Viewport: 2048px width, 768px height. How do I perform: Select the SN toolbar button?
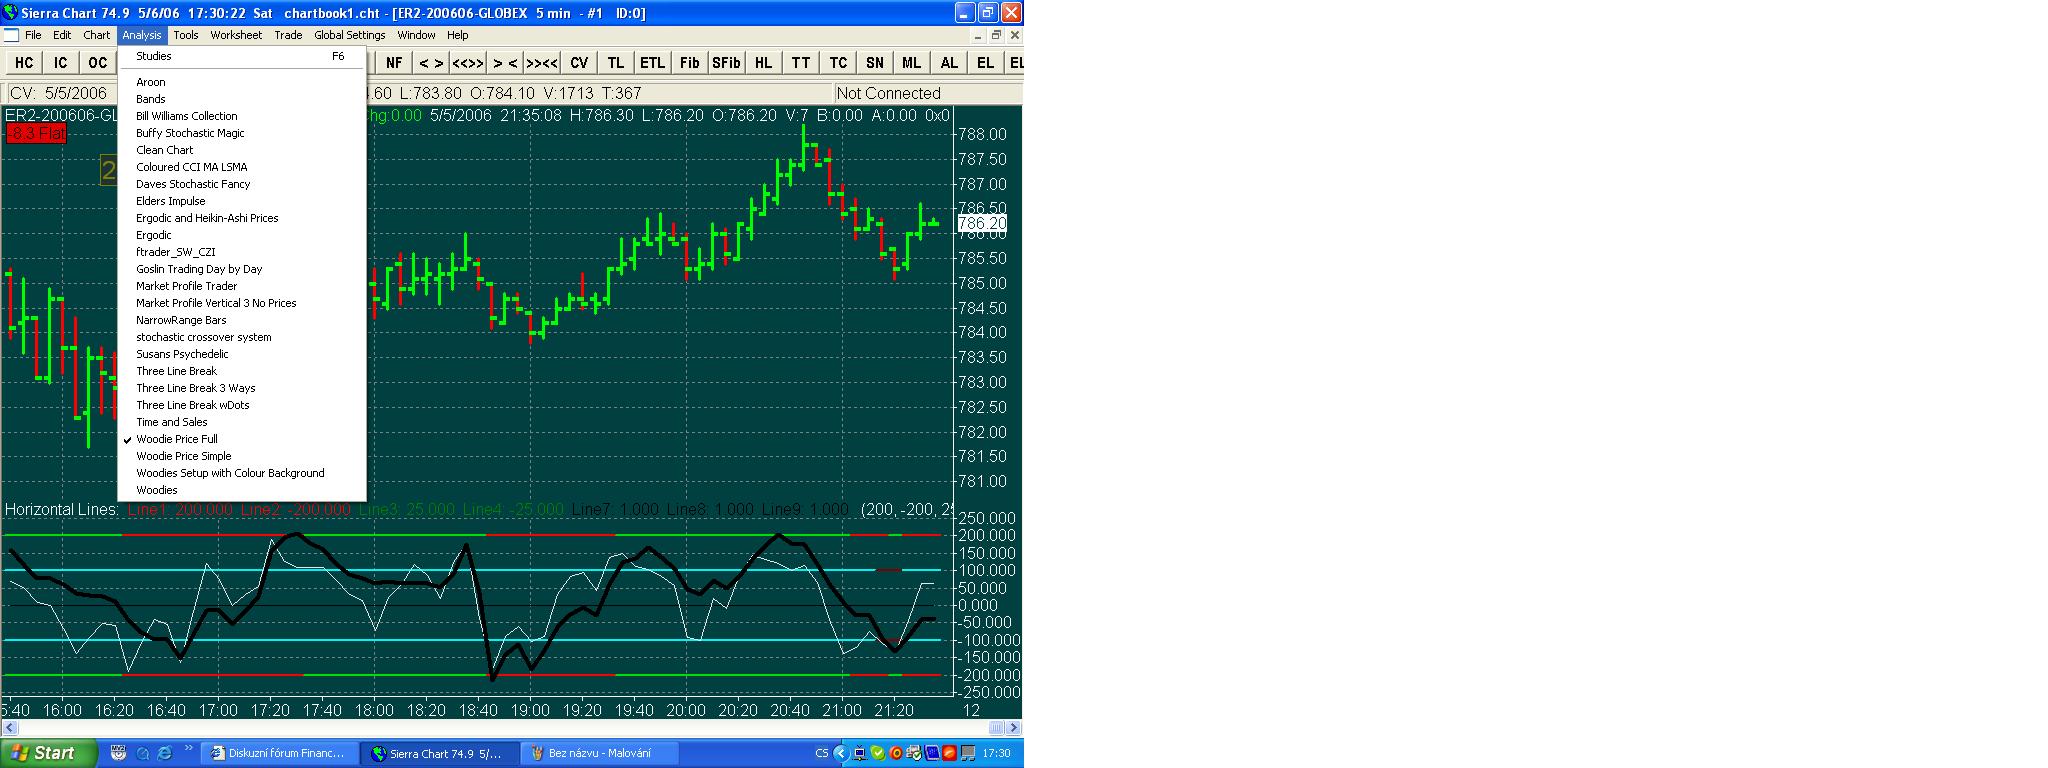pos(875,62)
